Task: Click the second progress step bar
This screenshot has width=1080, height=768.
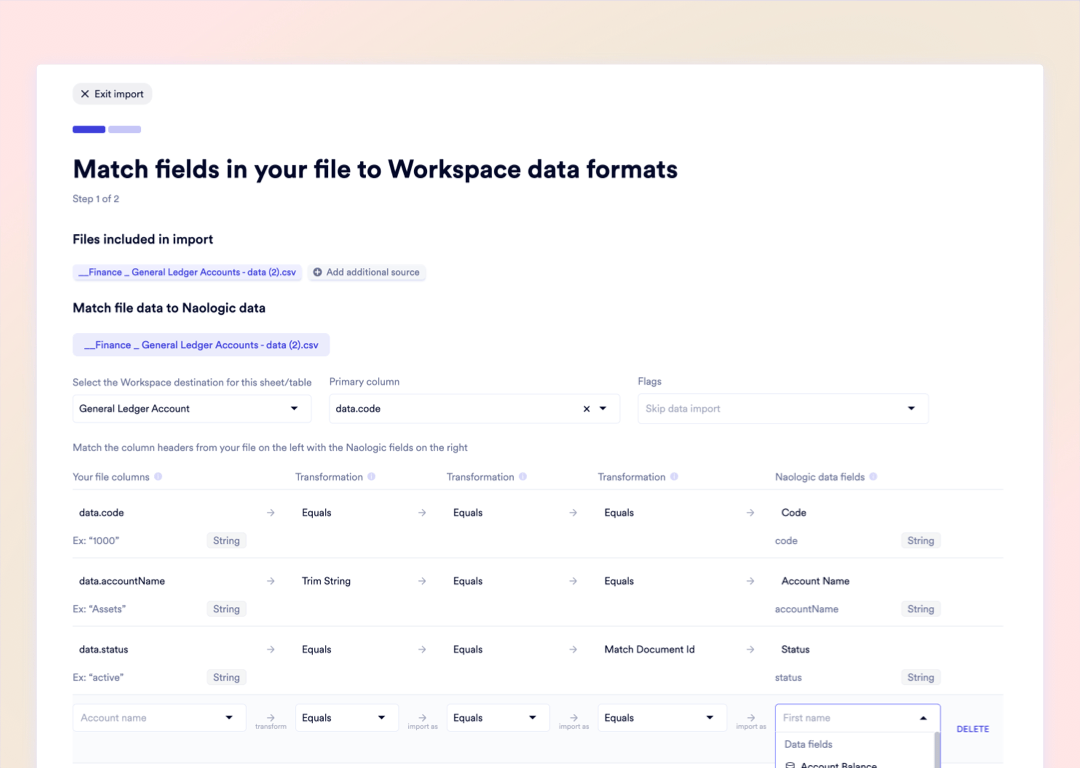Action: (x=124, y=129)
